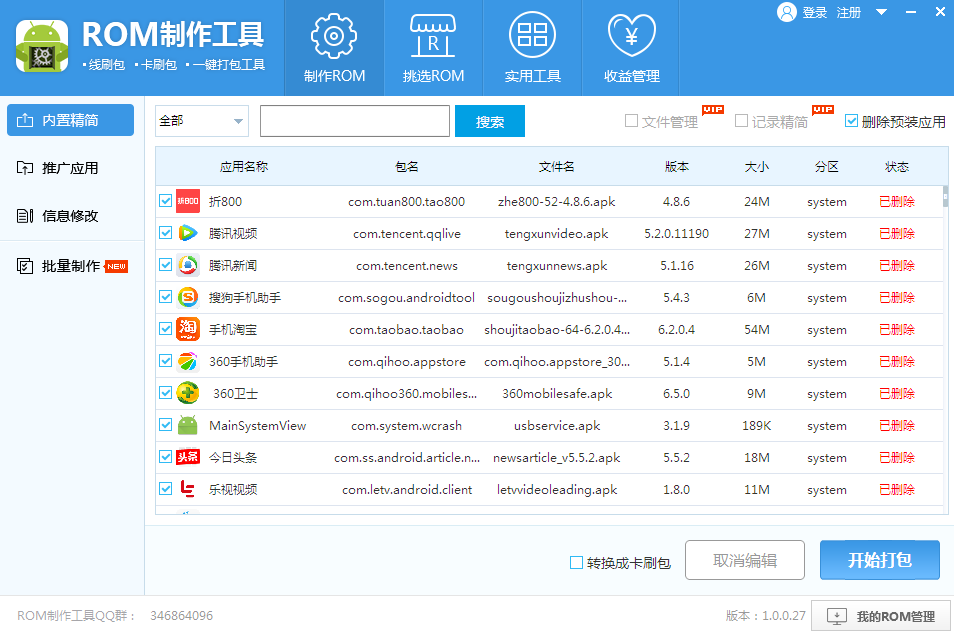This screenshot has height=634, width=954.
Task: Uncheck the 腾讯视频 row checkbox
Action: 165,232
